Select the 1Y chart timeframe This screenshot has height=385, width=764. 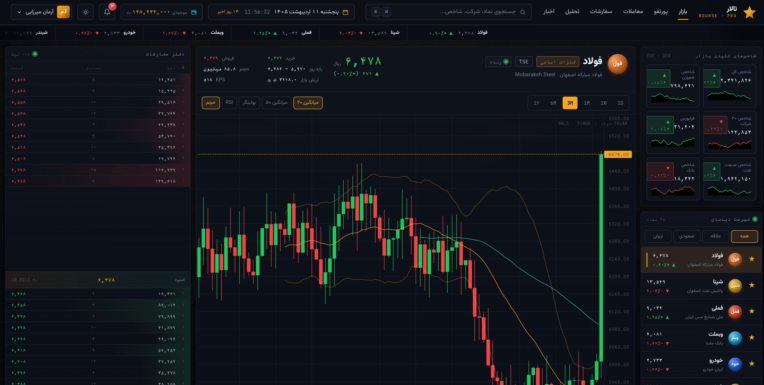click(x=536, y=103)
